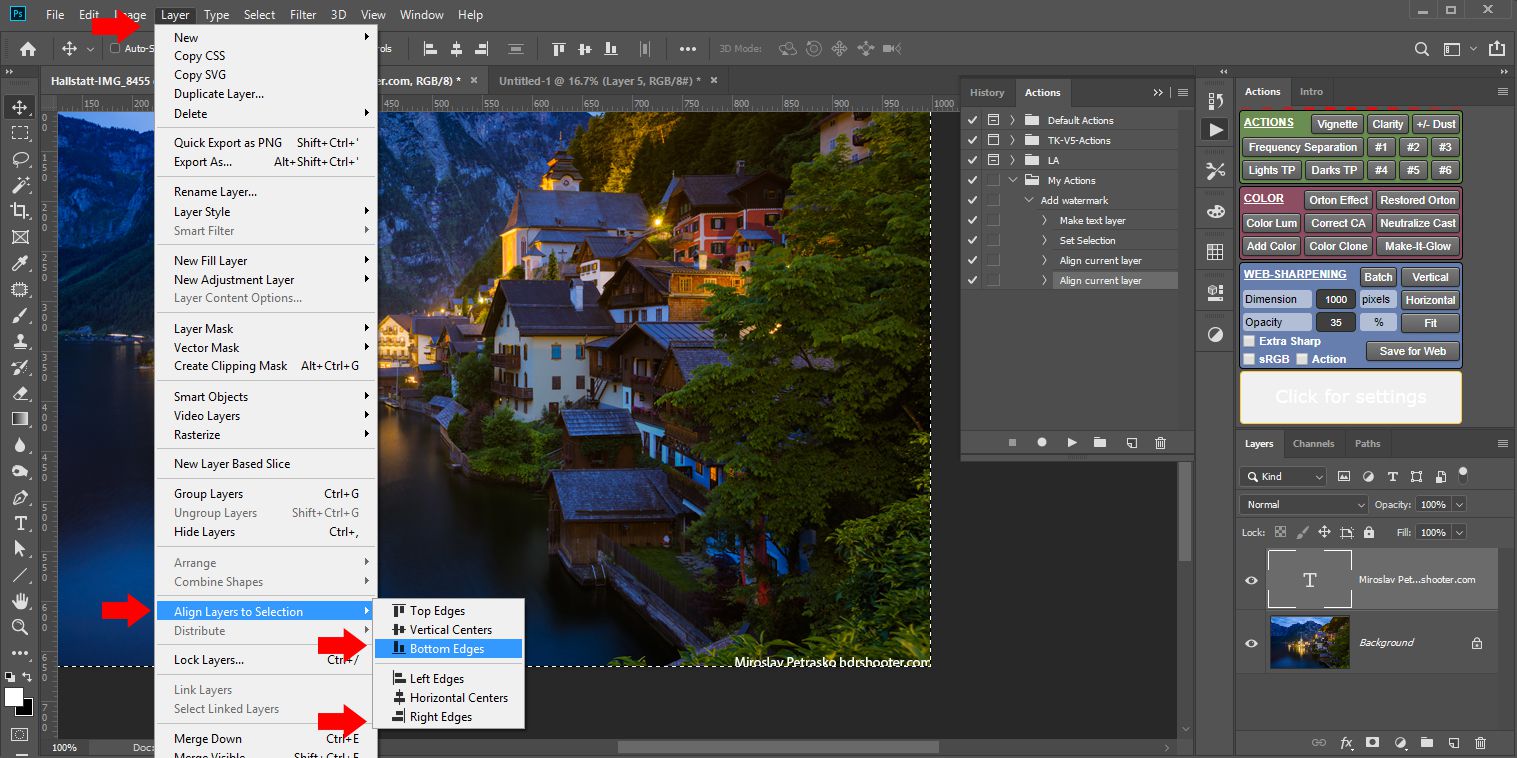Image resolution: width=1517 pixels, height=758 pixels.
Task: Hide the Background layer
Action: click(1250, 643)
